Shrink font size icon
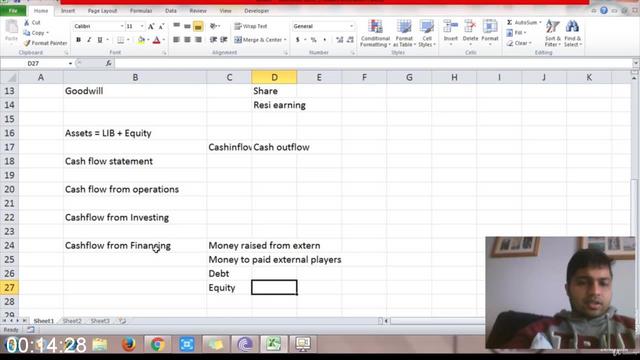This screenshot has height=360, width=640. [x=161, y=26]
